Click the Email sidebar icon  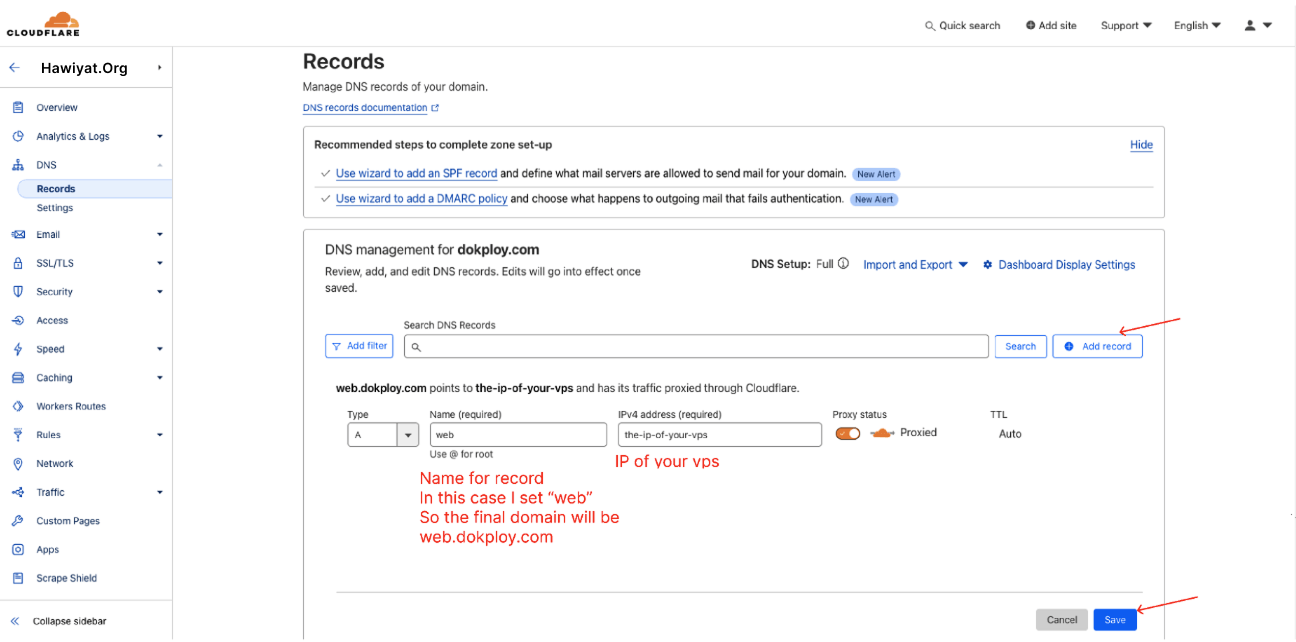(18, 234)
